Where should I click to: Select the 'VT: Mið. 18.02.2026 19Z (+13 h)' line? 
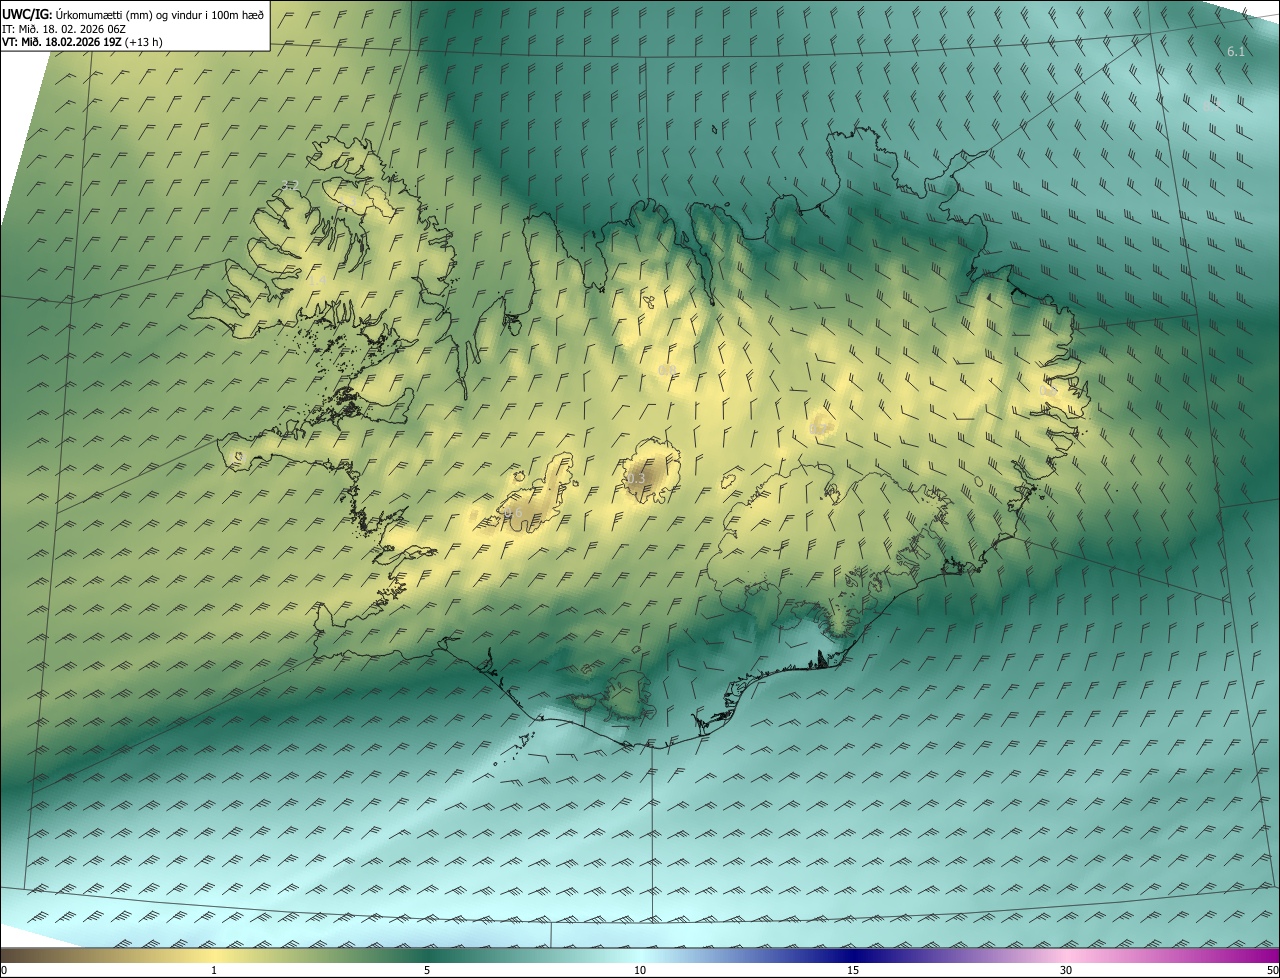[x=82, y=42]
